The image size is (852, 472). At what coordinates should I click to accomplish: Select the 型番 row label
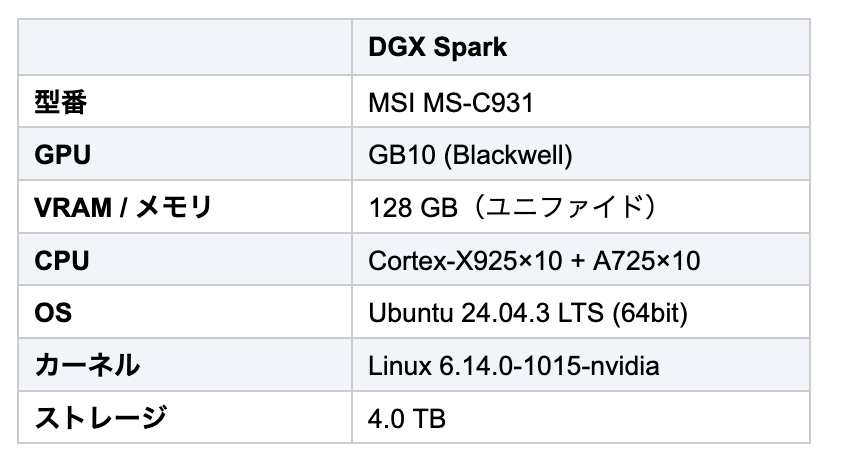(60, 102)
